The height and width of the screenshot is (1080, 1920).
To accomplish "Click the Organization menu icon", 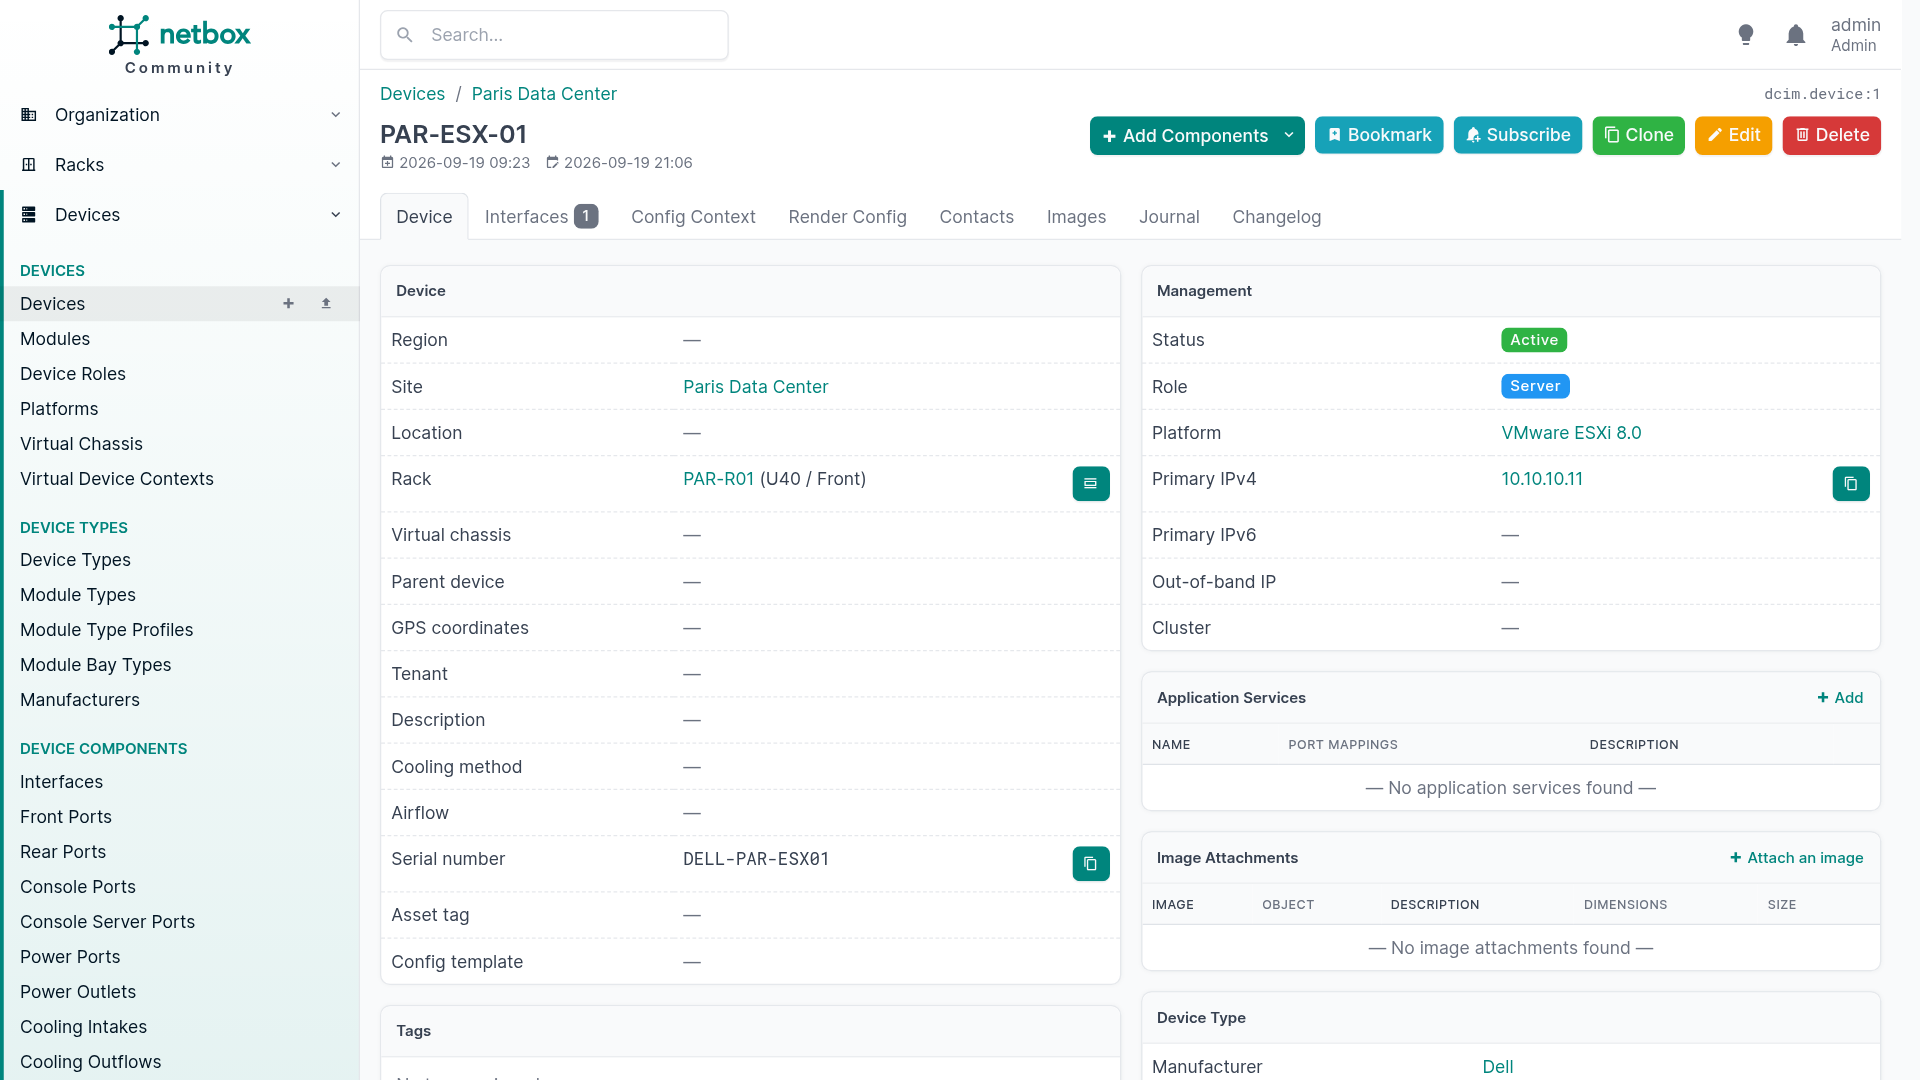I will (29, 115).
